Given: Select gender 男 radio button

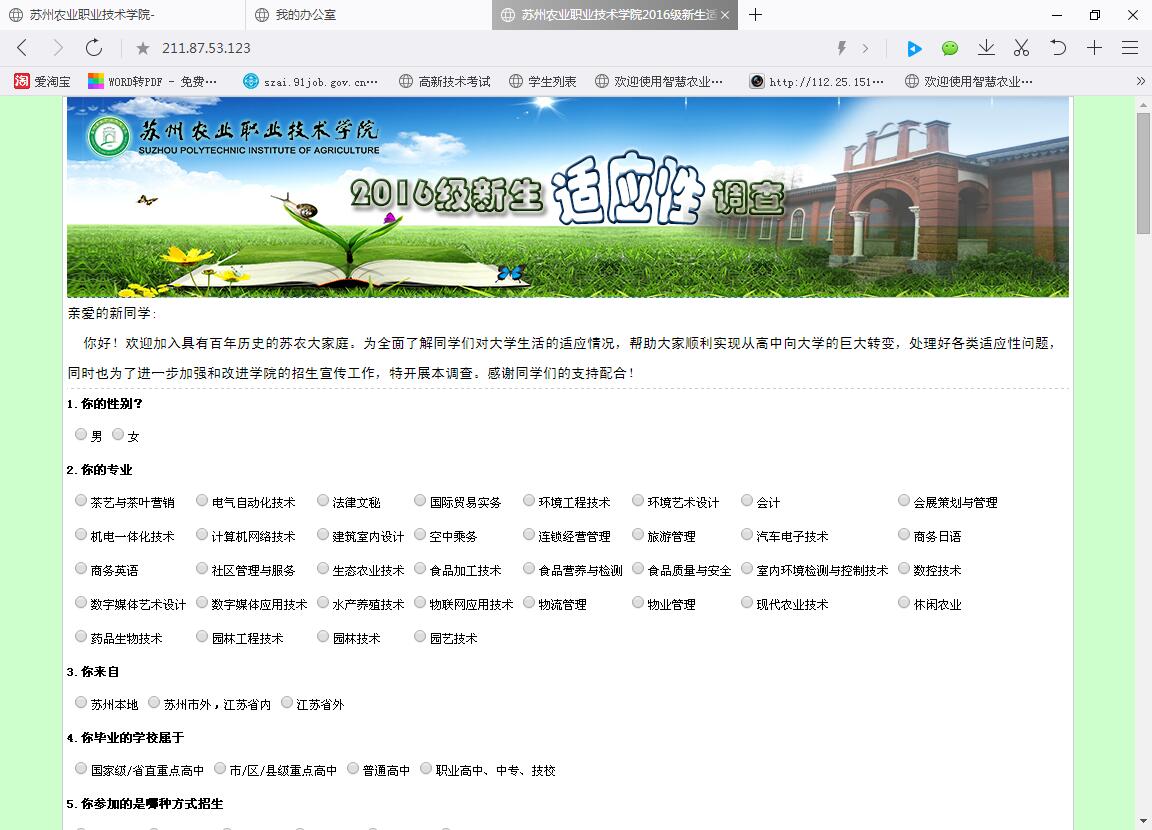Looking at the screenshot, I should [x=81, y=434].
